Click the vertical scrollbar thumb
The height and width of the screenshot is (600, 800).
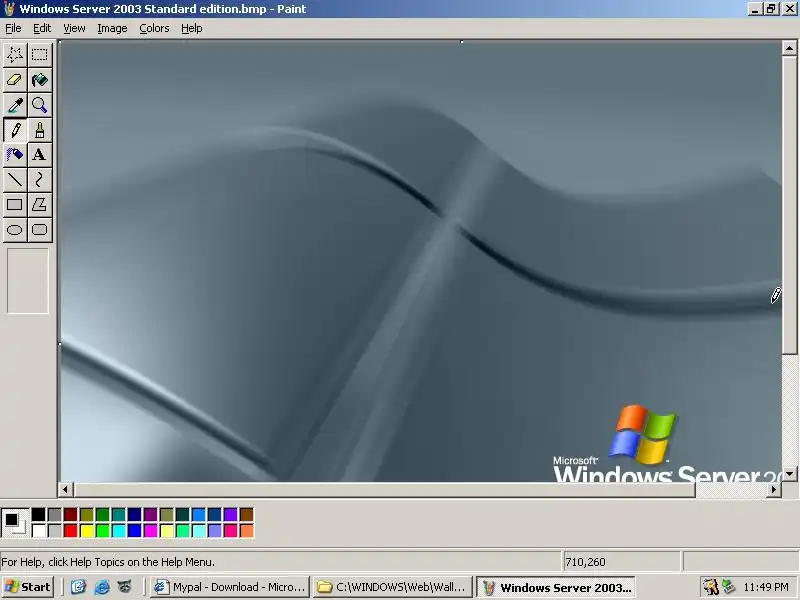(789, 204)
